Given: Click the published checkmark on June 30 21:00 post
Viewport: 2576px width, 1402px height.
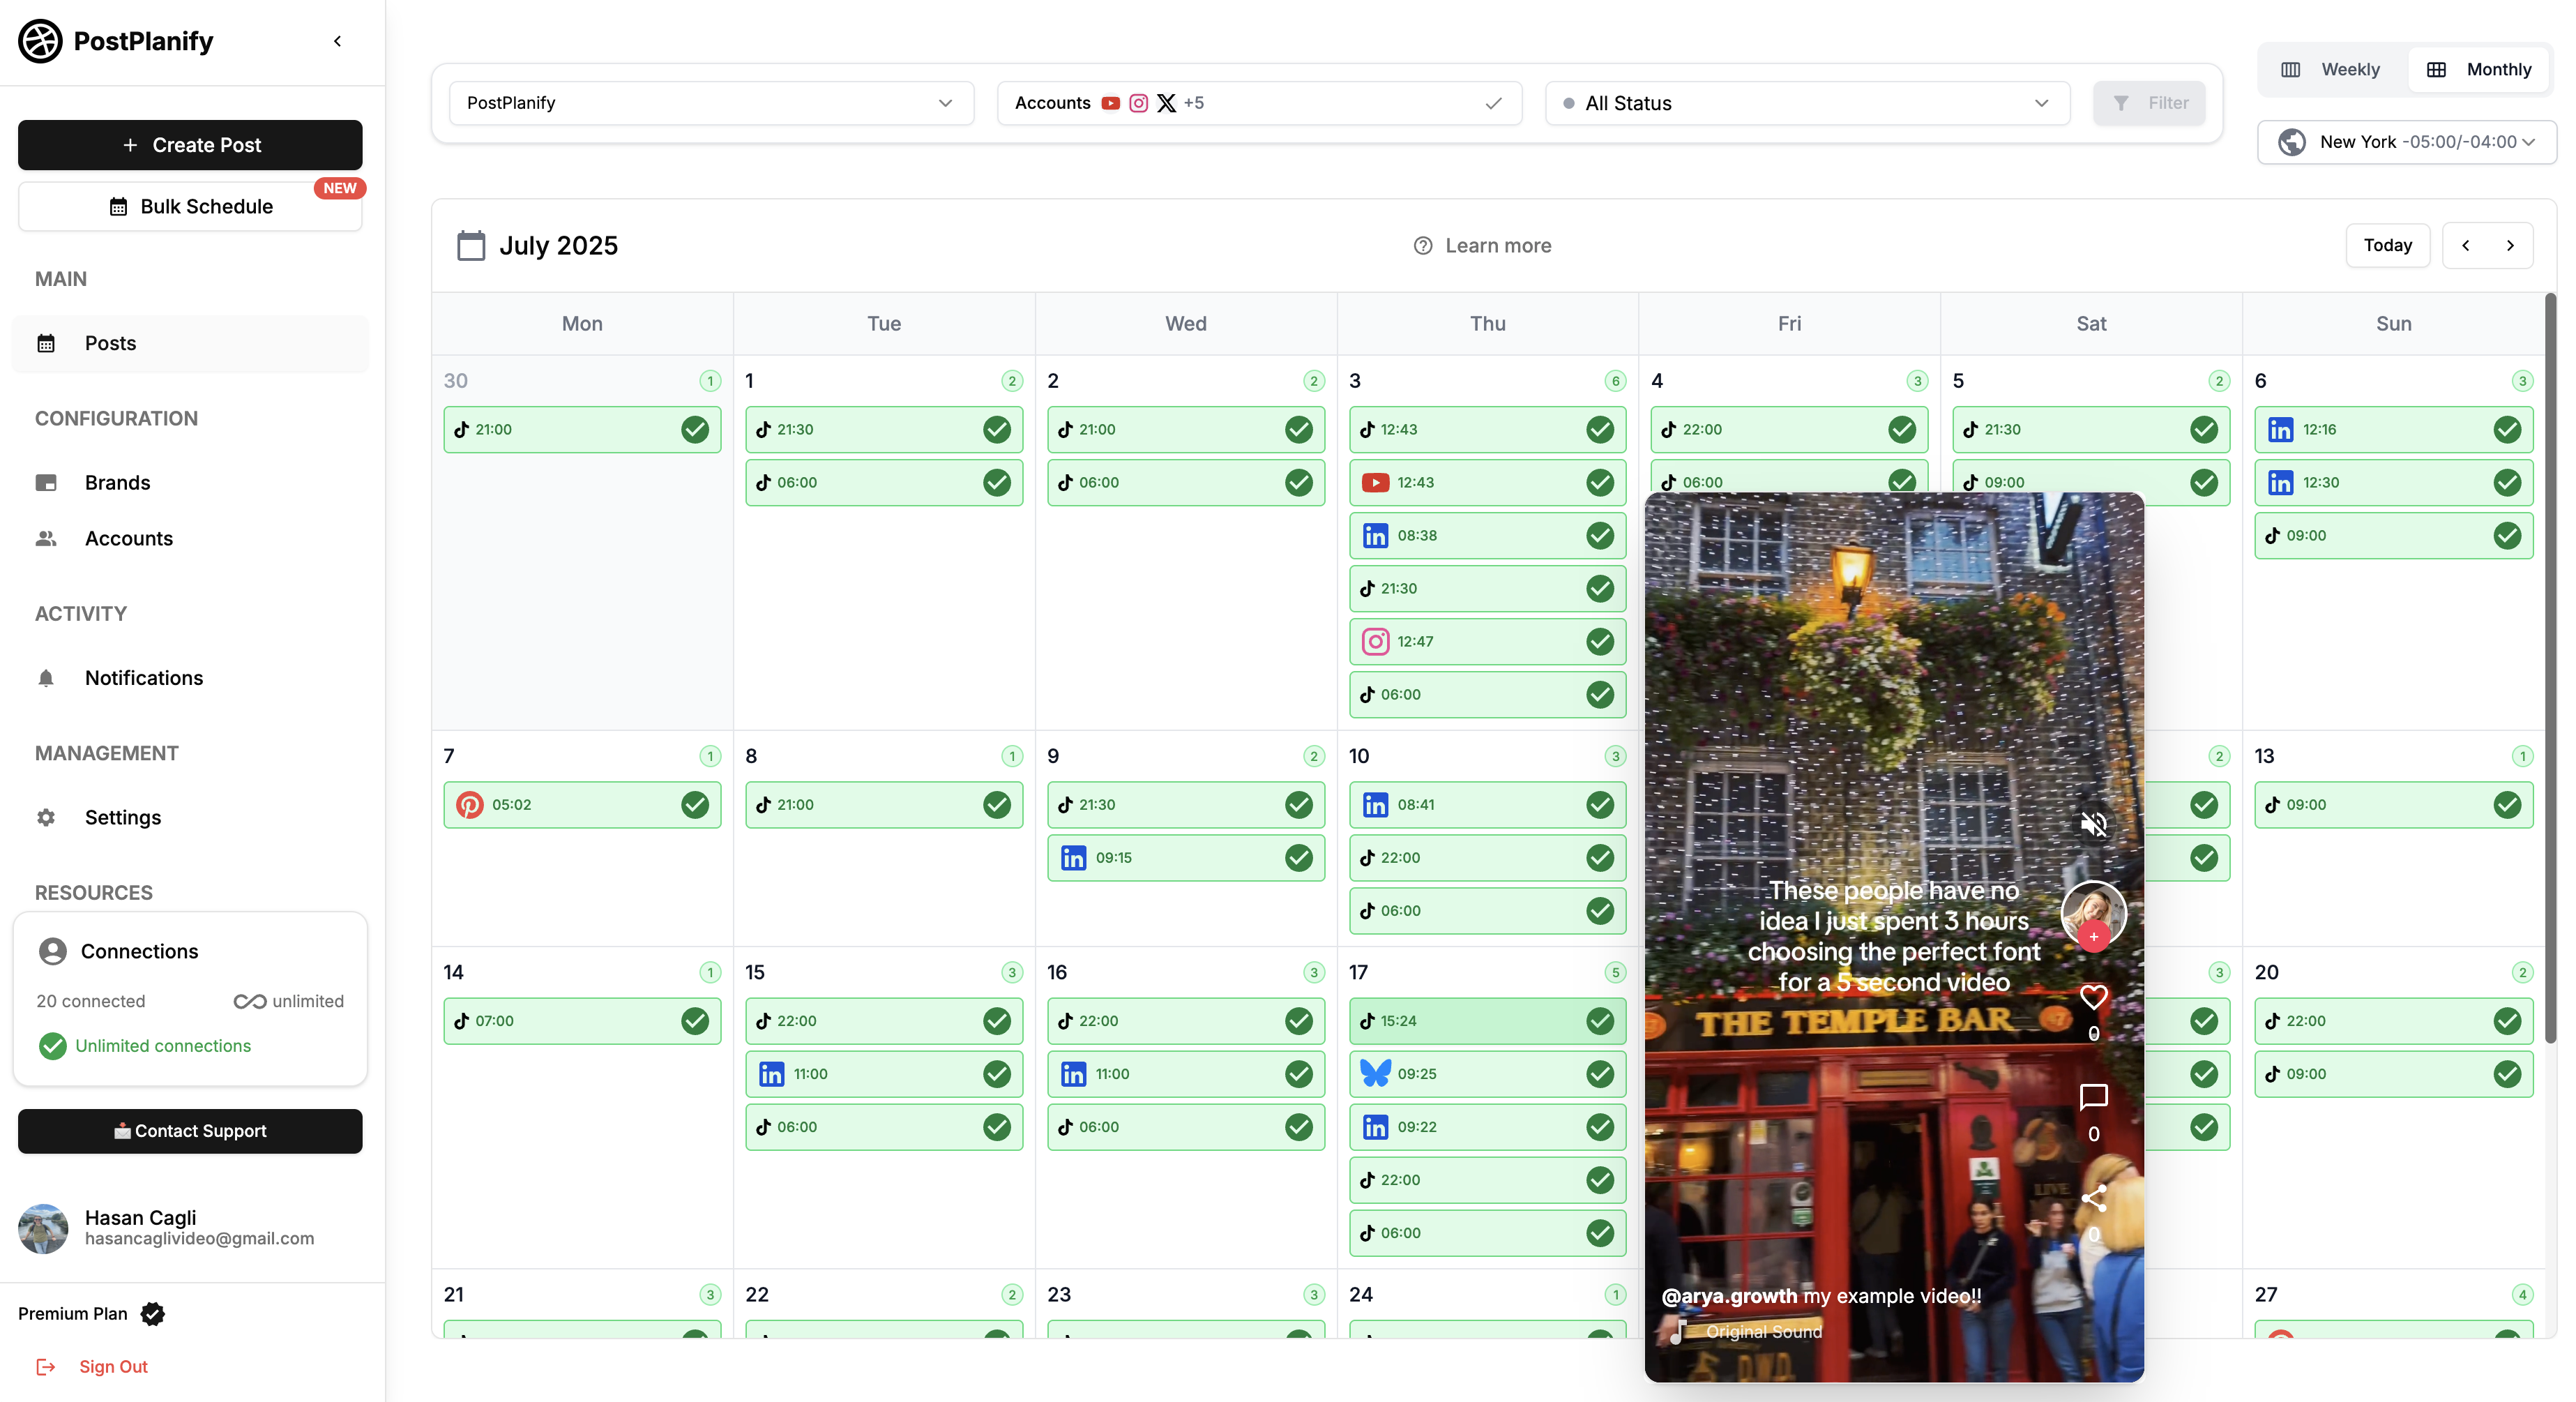Looking at the screenshot, I should (695, 429).
